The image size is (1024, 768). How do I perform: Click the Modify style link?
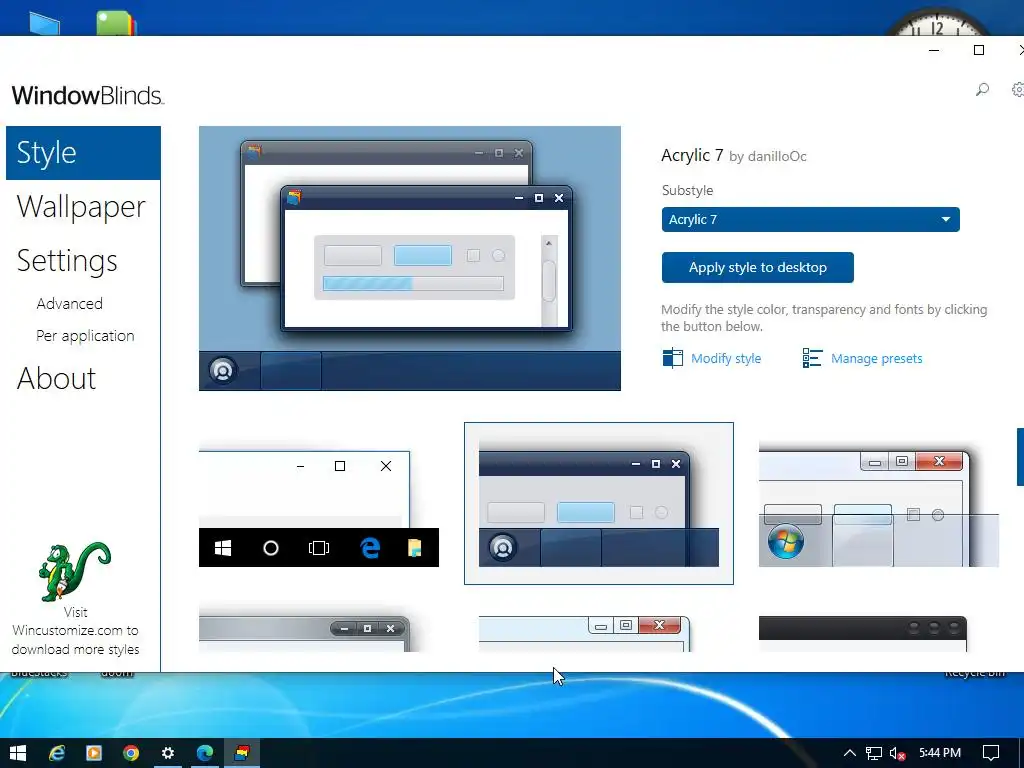pos(726,358)
